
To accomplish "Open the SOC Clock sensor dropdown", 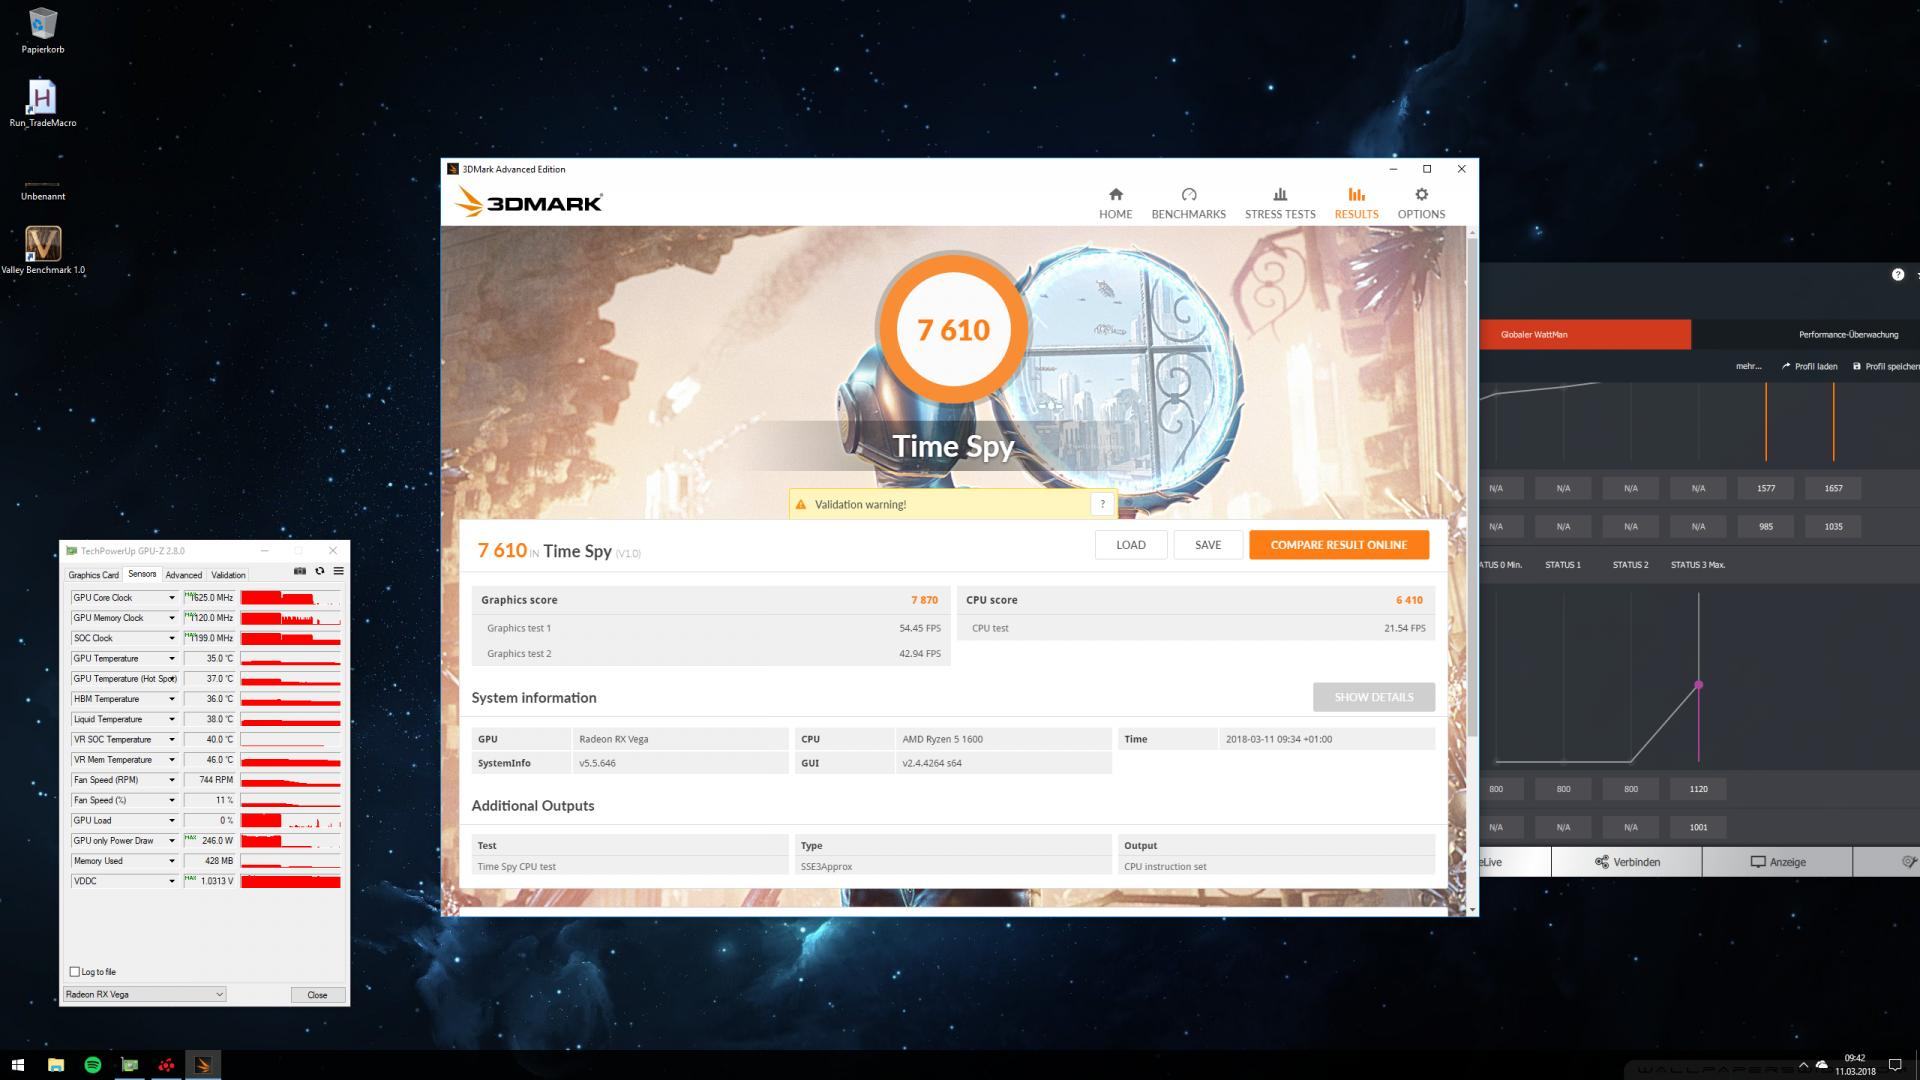I will point(171,638).
